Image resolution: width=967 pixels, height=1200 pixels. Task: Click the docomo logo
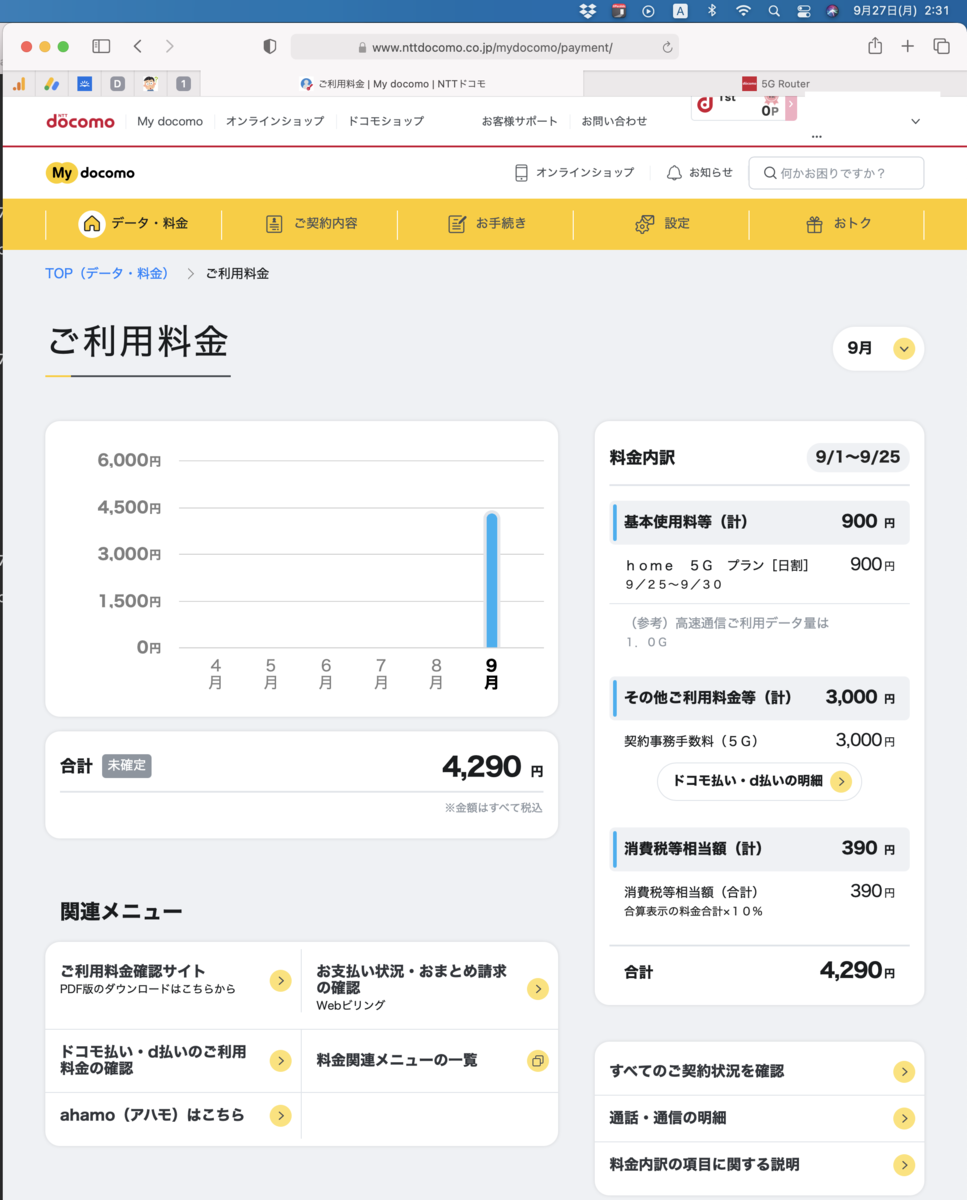pyautogui.click(x=81, y=121)
